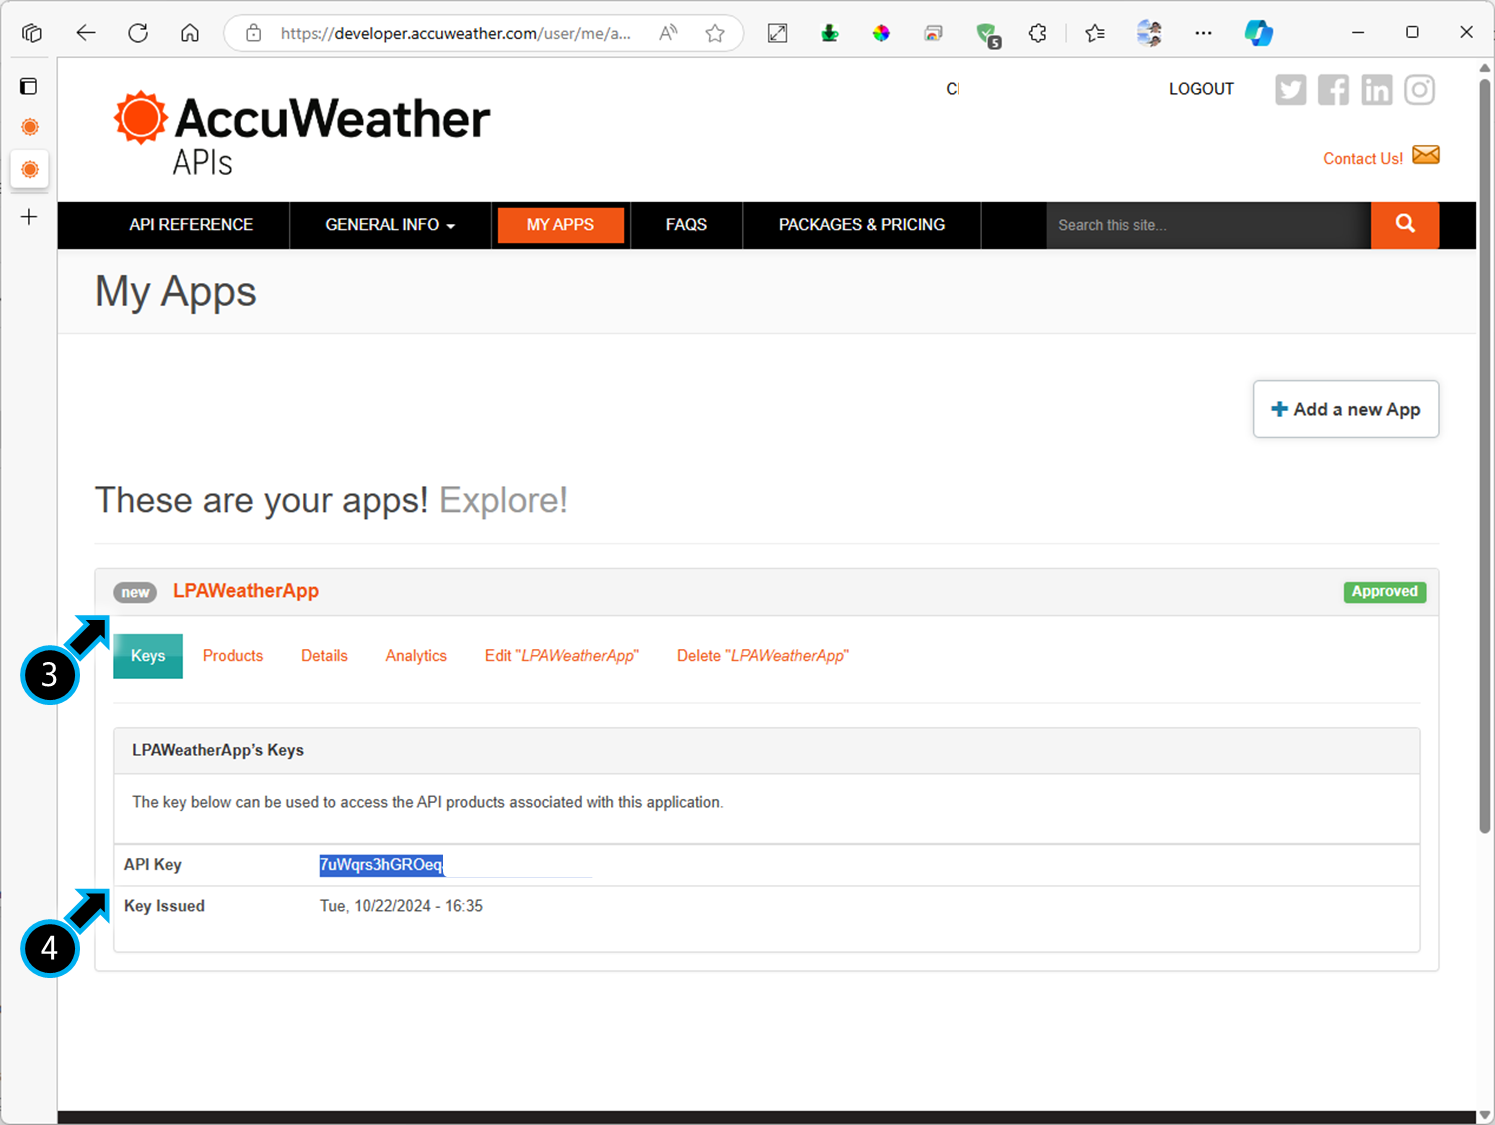
Task: Click the shield extension with badge
Action: pos(987,34)
